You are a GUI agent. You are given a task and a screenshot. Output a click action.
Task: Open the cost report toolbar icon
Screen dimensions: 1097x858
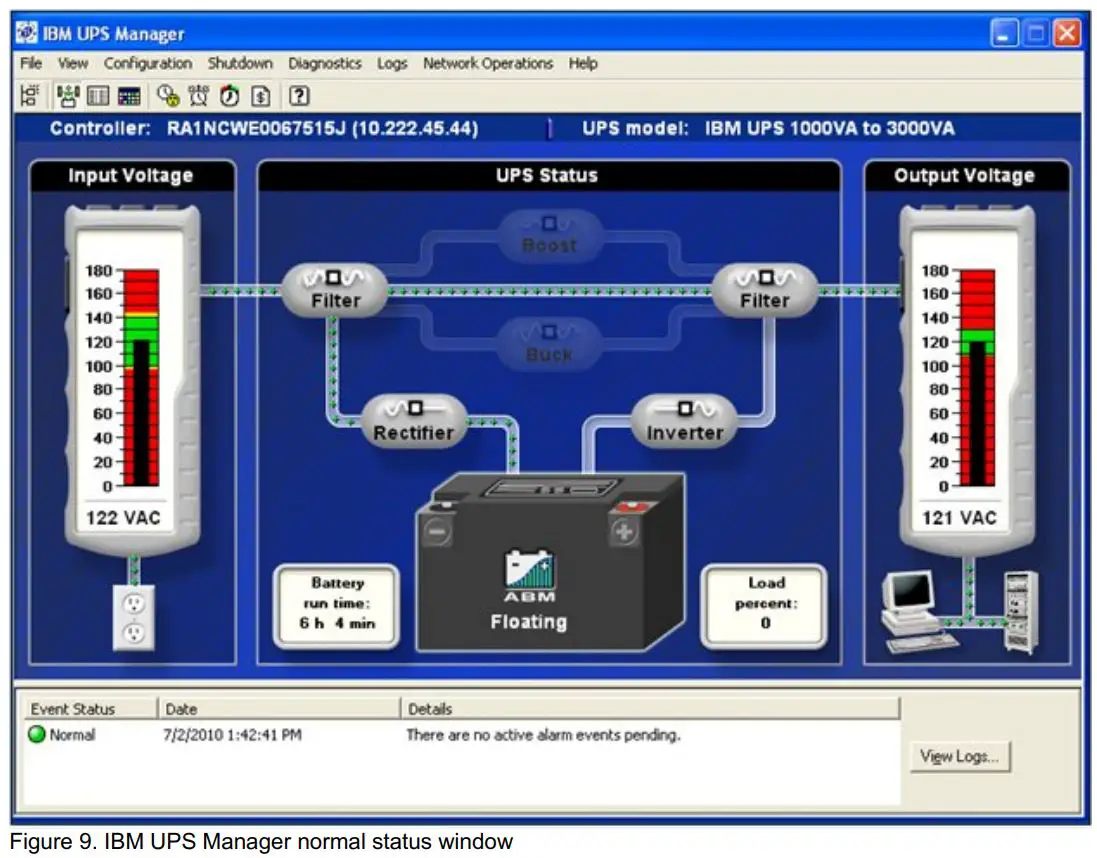[x=259, y=96]
